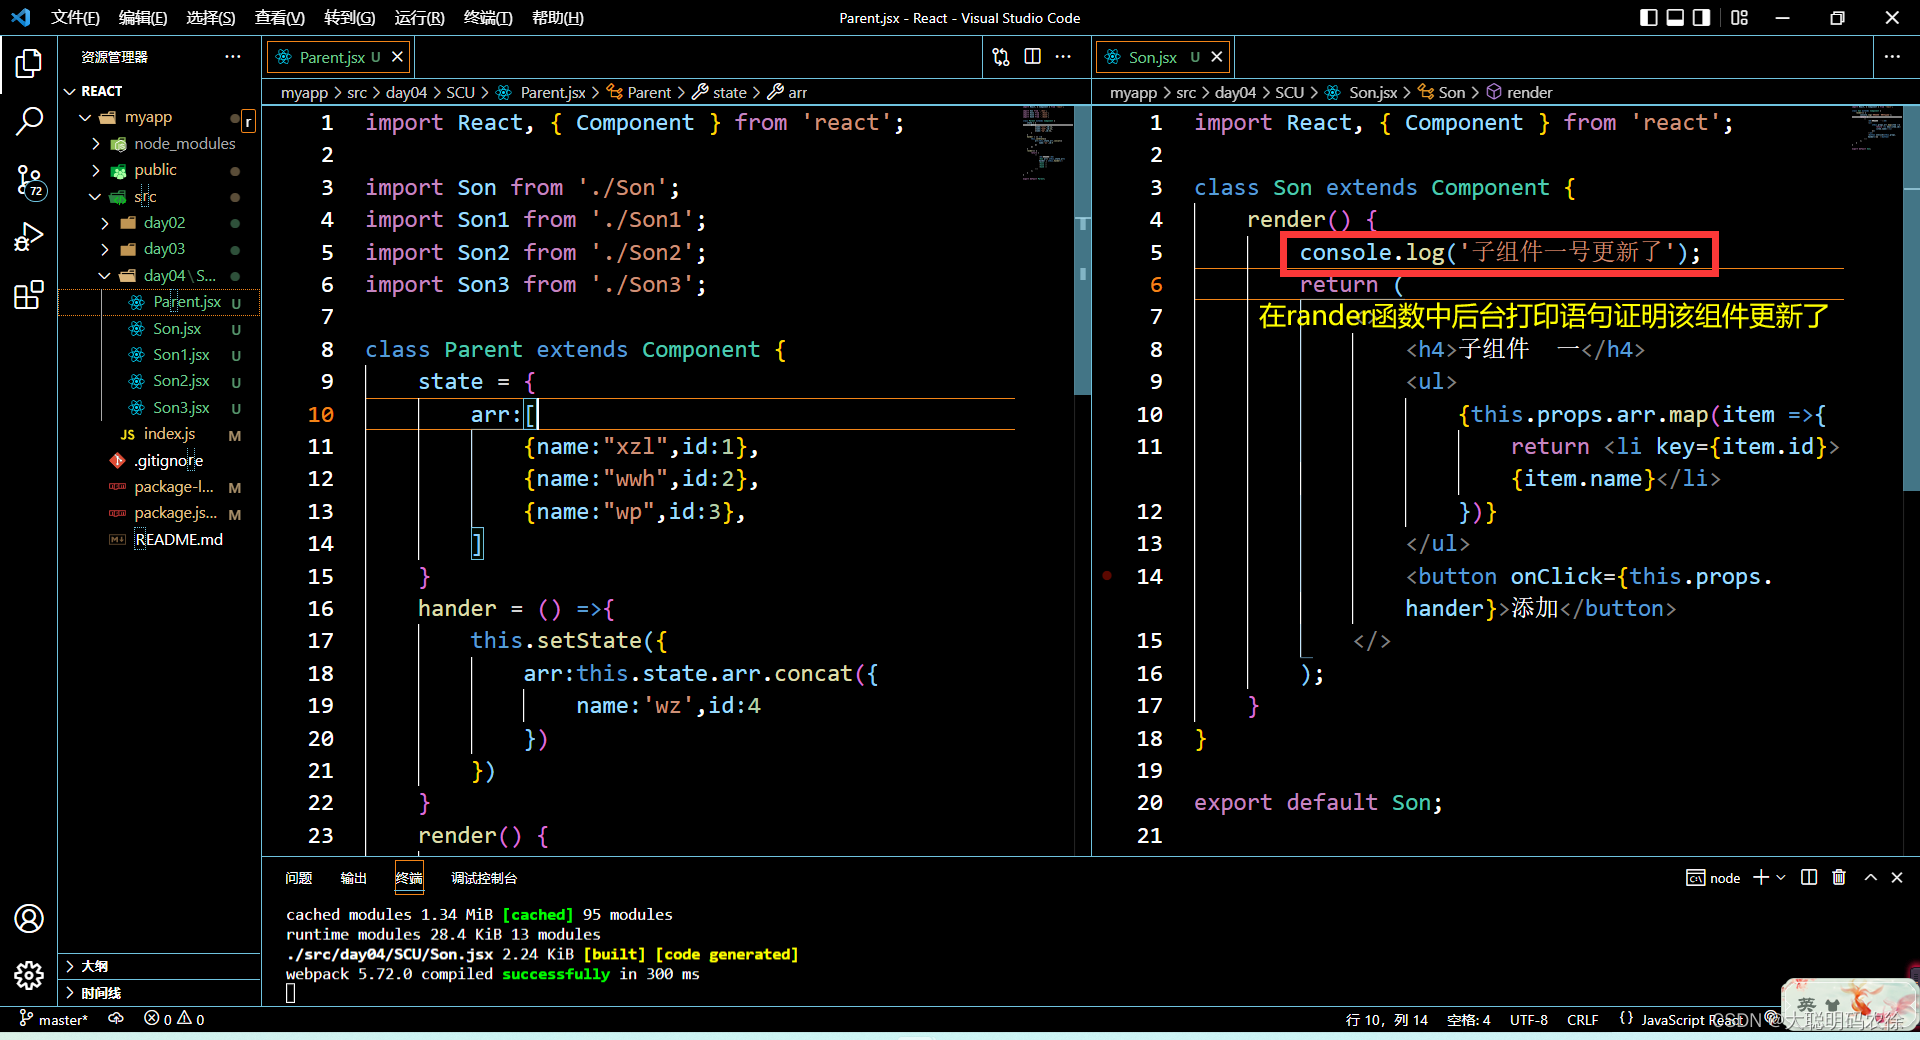Open the 终端(T) menu
1920x1040 pixels.
(488, 18)
